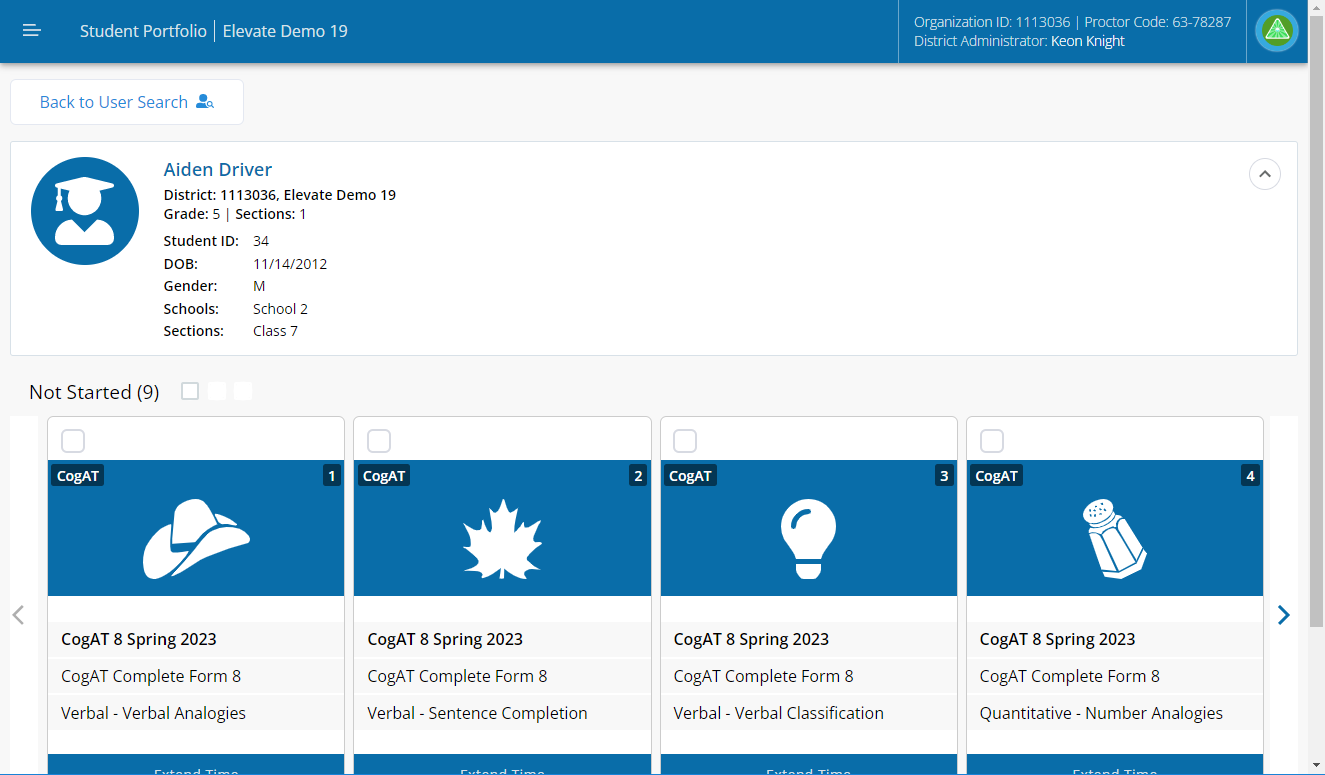
Task: Click Proctor Code 63-78287 text
Action: pyautogui.click(x=1157, y=22)
